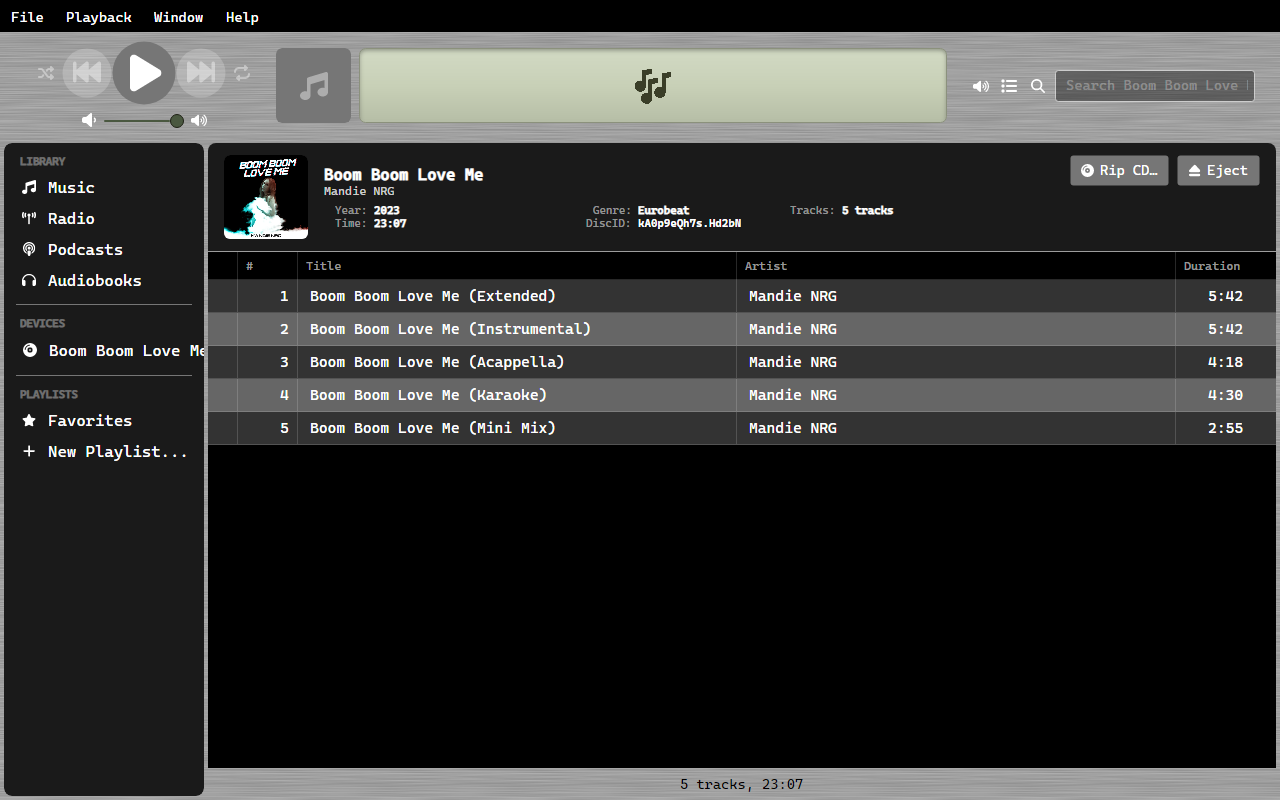Image resolution: width=1280 pixels, height=800 pixels.
Task: Sort by the Artist column header
Action: pyautogui.click(x=956, y=266)
